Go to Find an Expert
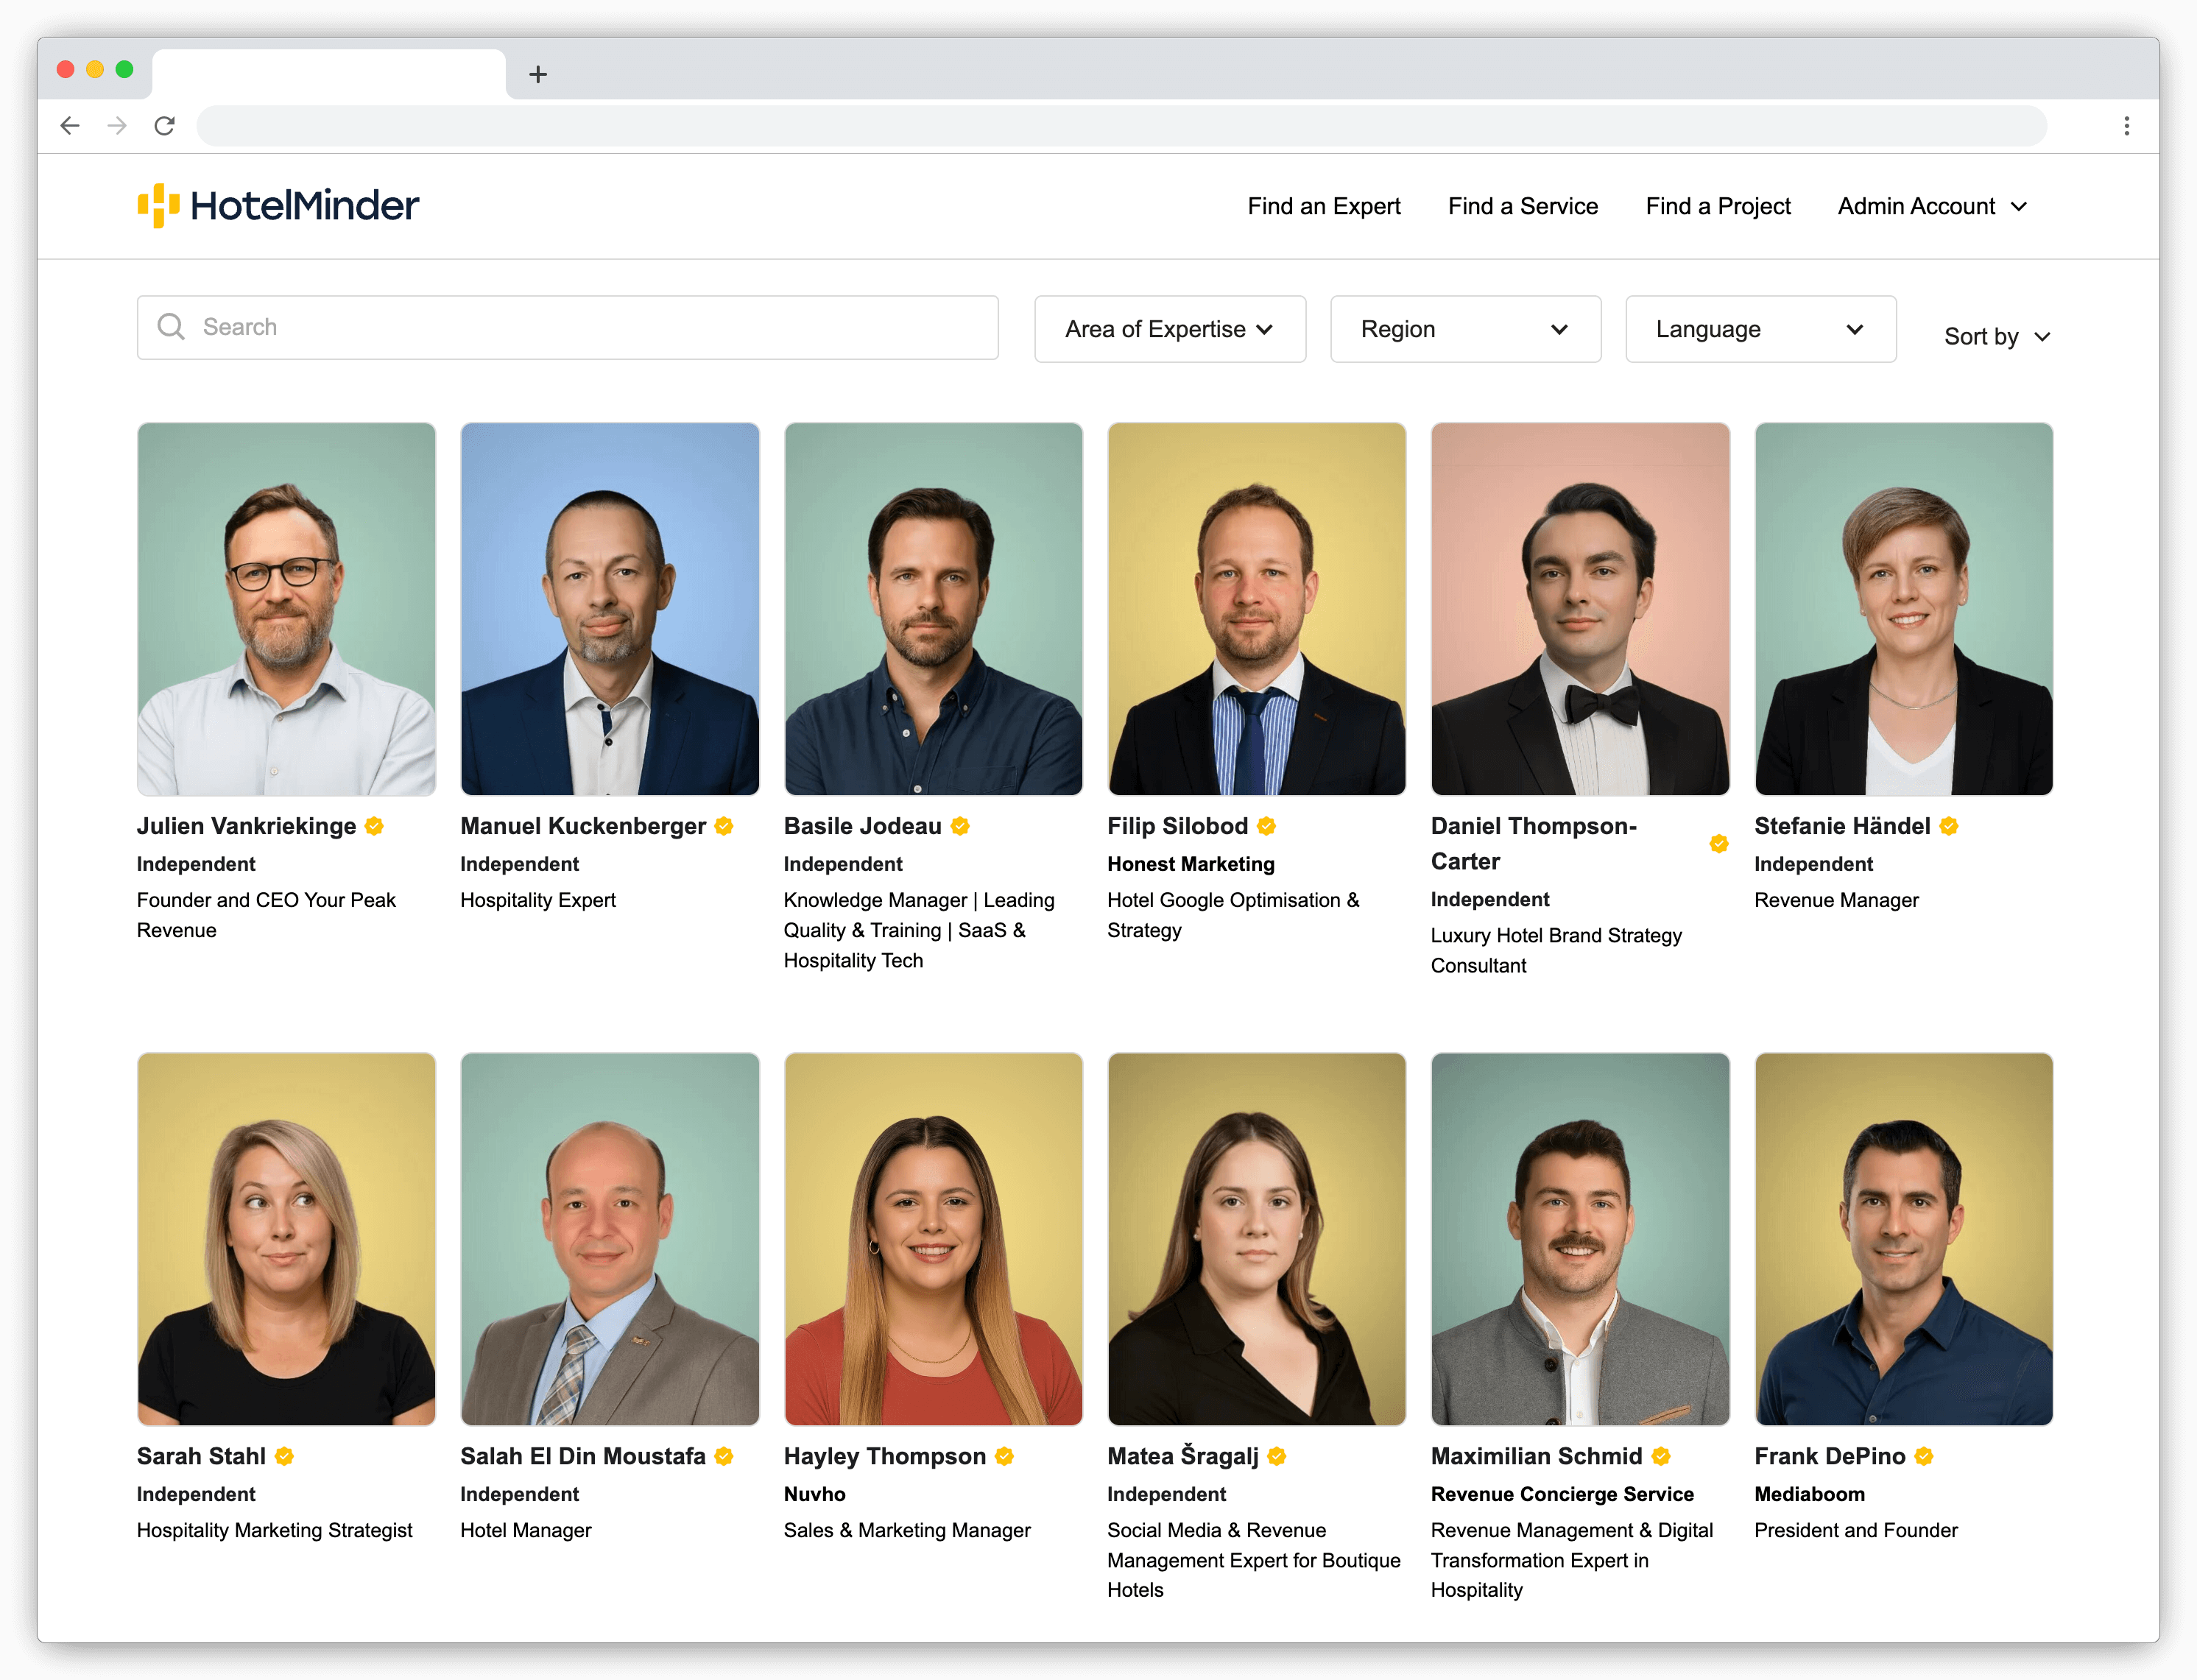This screenshot has width=2197, height=1680. [x=1323, y=206]
